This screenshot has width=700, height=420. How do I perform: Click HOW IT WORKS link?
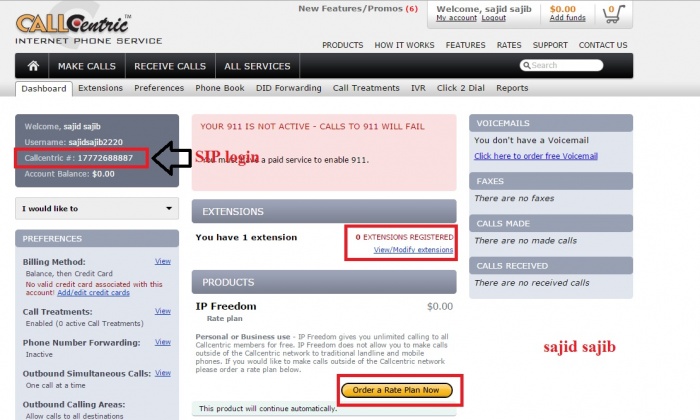[404, 45]
